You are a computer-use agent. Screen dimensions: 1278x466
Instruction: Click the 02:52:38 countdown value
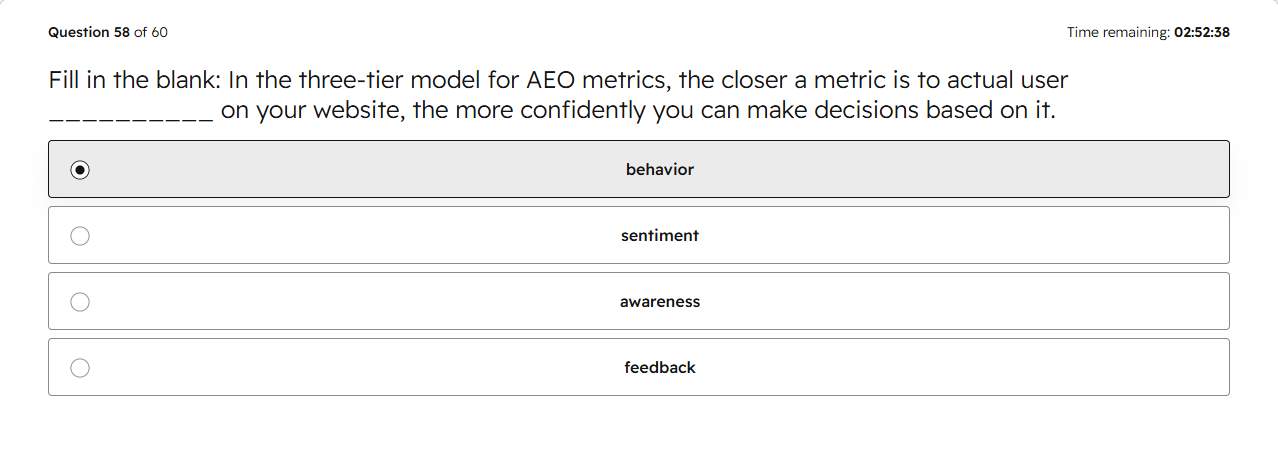point(1202,32)
